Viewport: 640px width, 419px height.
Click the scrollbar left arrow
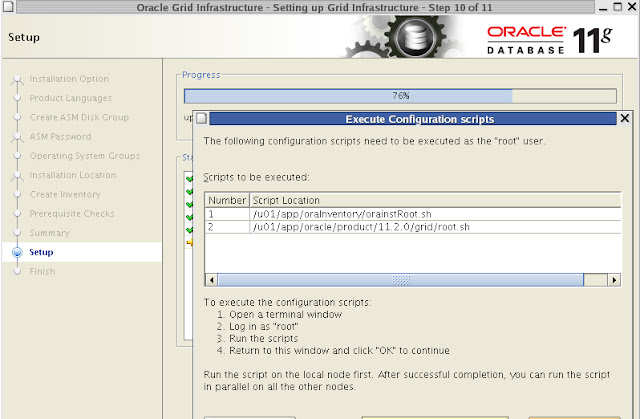(x=211, y=280)
